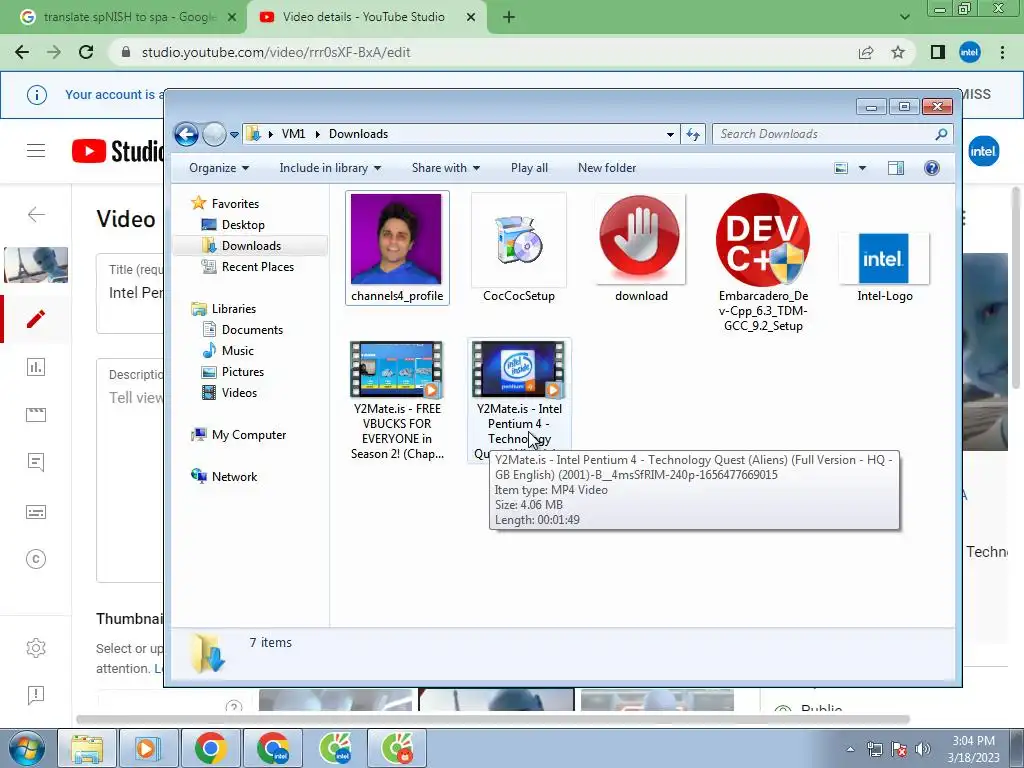Open video Analytics icon in sidebar
Image resolution: width=1024 pixels, height=768 pixels.
(36, 367)
